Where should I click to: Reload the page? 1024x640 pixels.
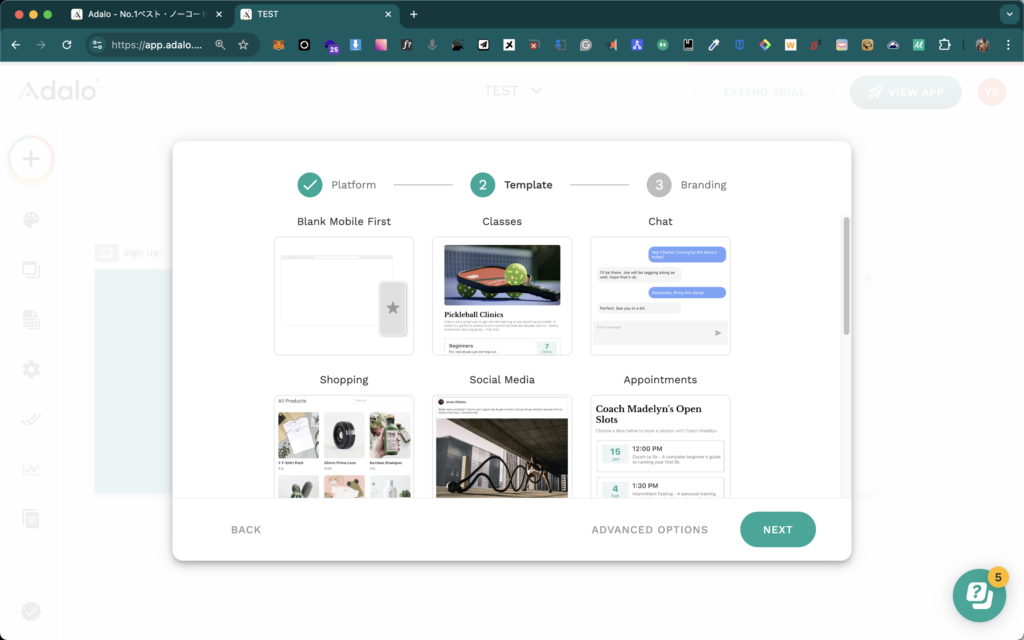pyautogui.click(x=67, y=45)
